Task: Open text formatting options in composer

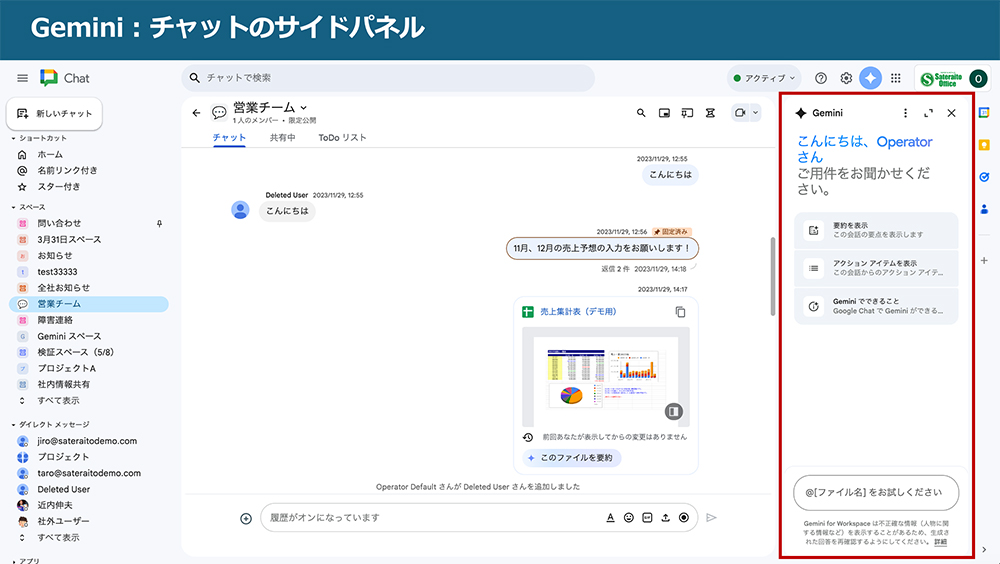Action: point(610,517)
